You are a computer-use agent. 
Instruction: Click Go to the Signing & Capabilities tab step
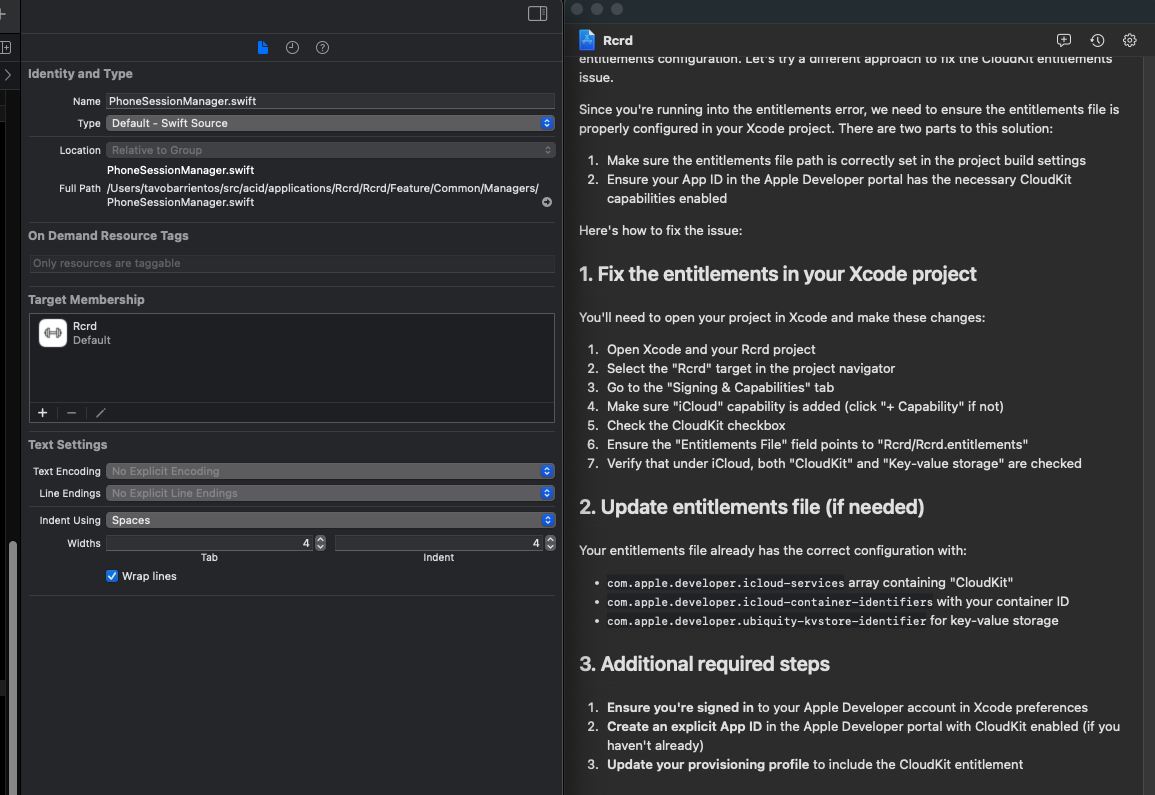(720, 388)
